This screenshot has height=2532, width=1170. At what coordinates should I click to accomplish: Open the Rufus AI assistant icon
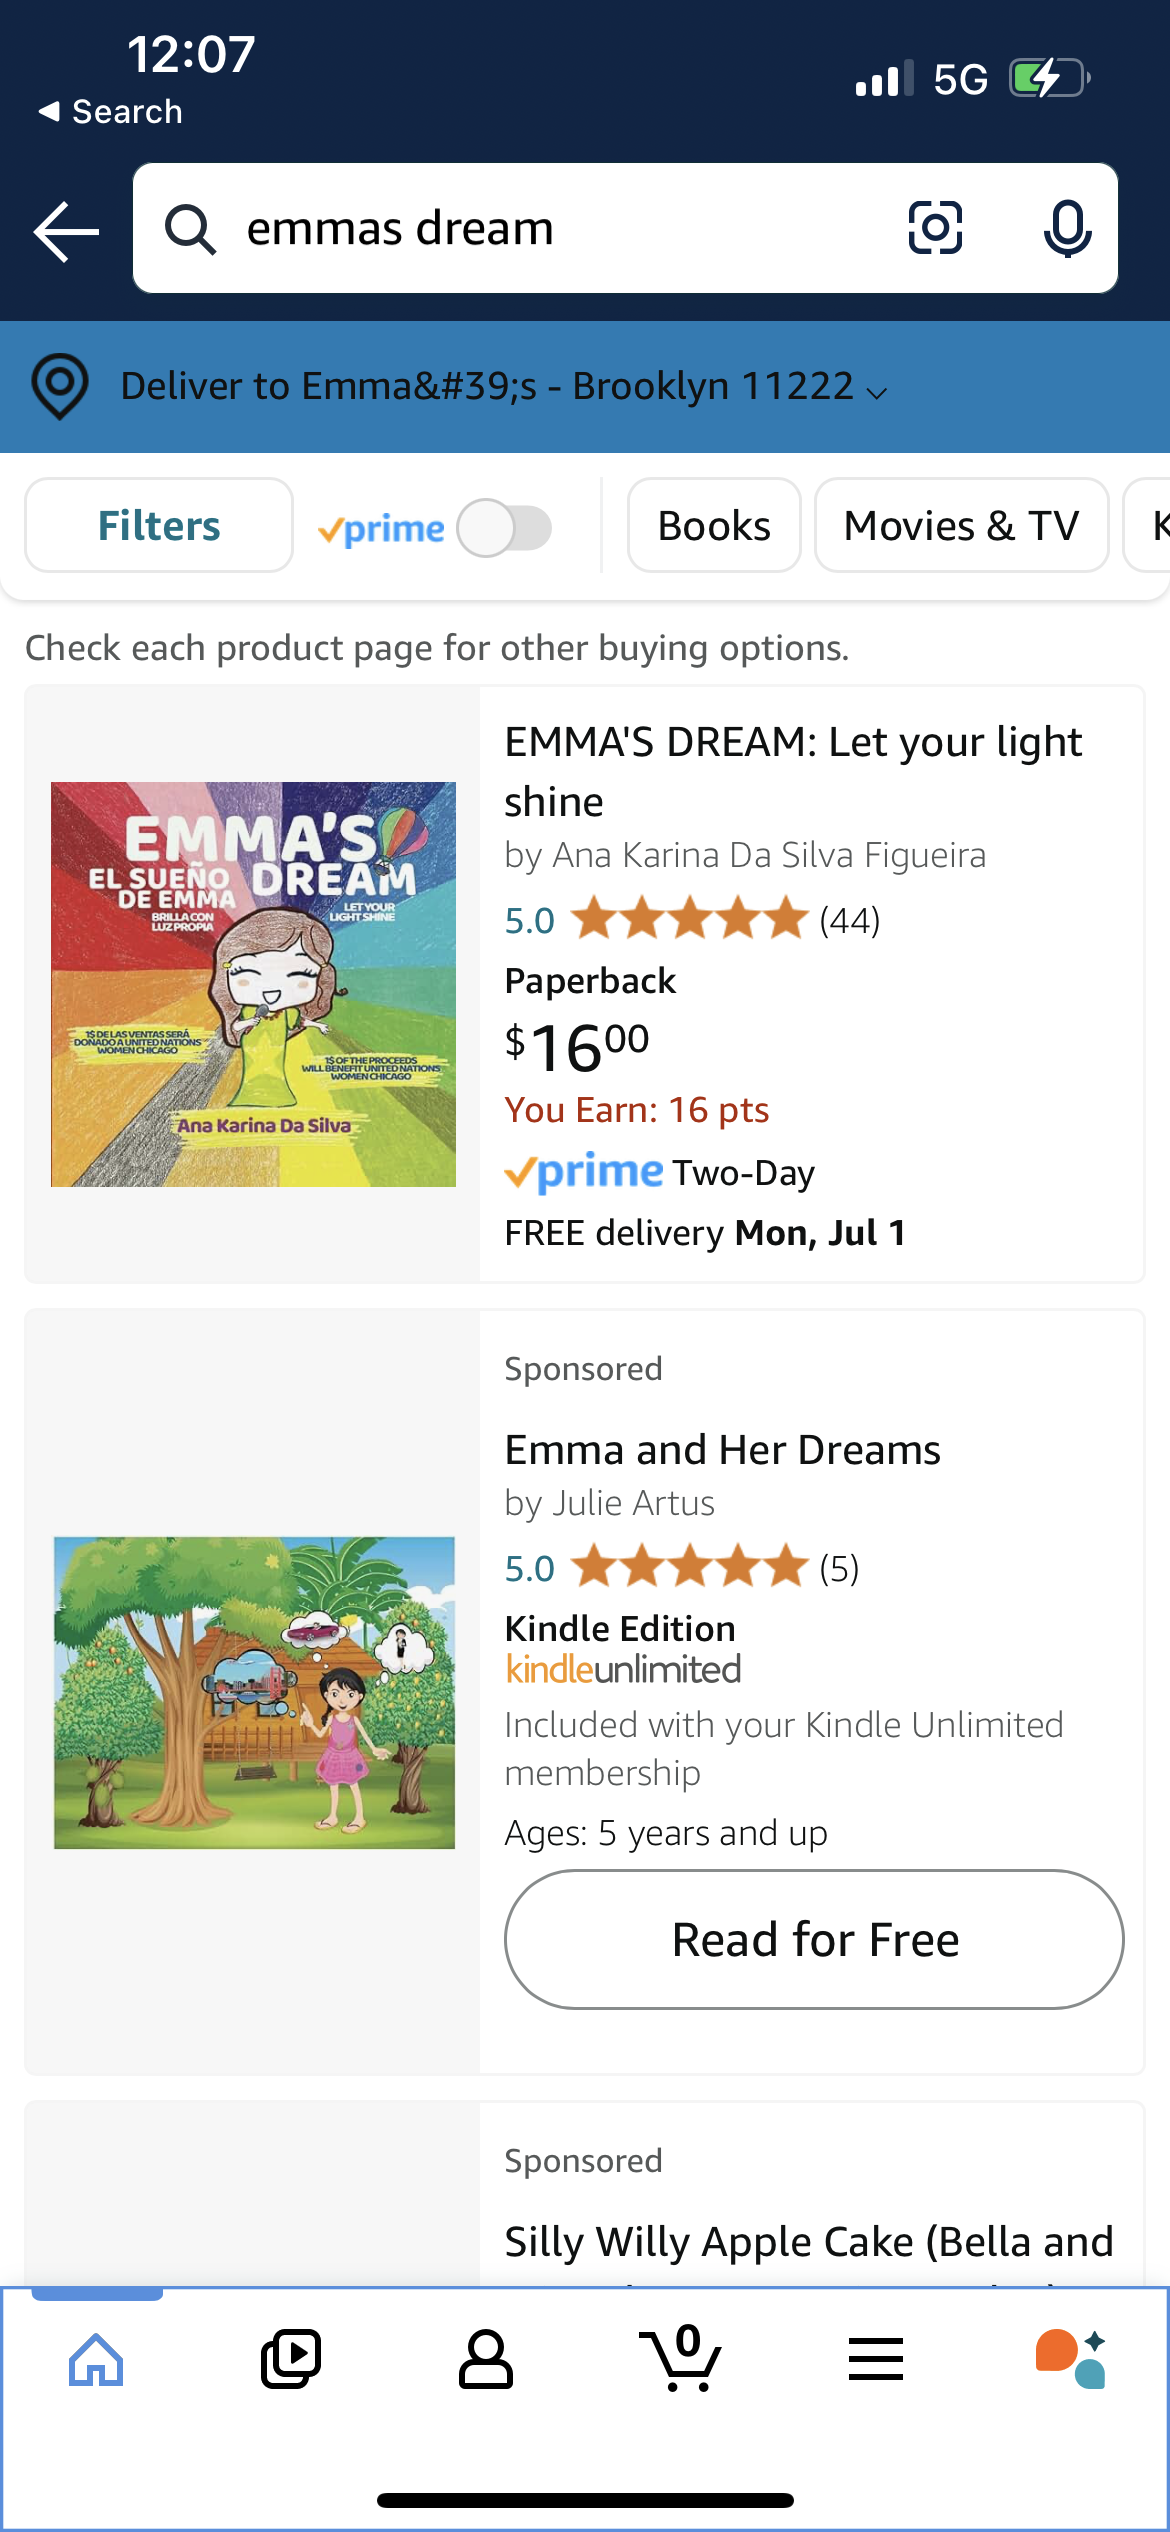click(x=1070, y=2360)
